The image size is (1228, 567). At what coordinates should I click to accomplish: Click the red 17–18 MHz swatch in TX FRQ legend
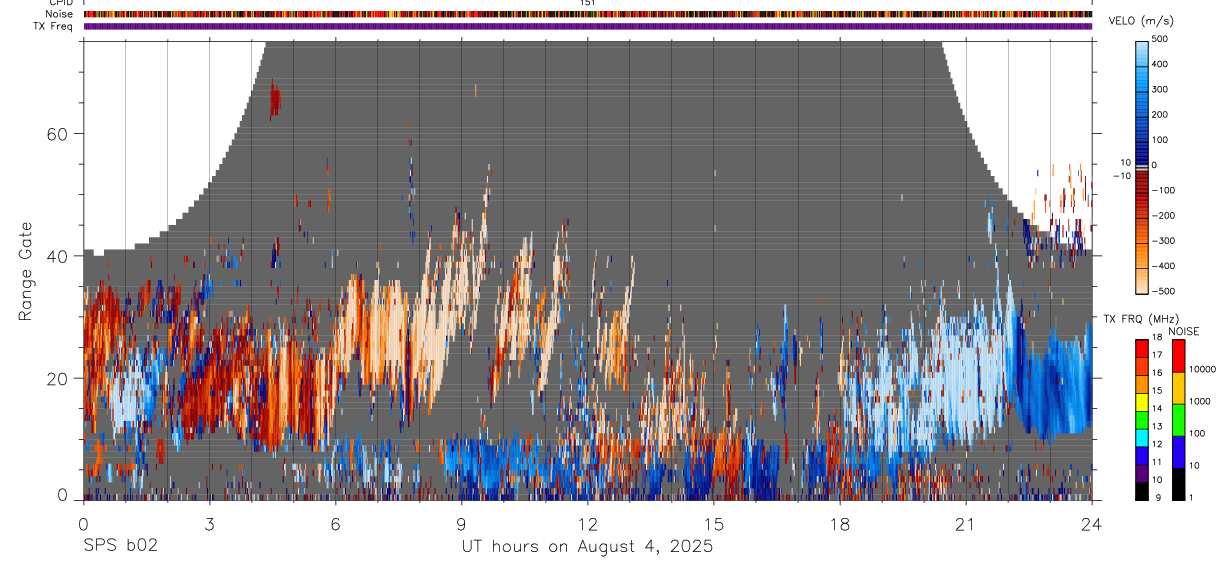[x=1142, y=347]
